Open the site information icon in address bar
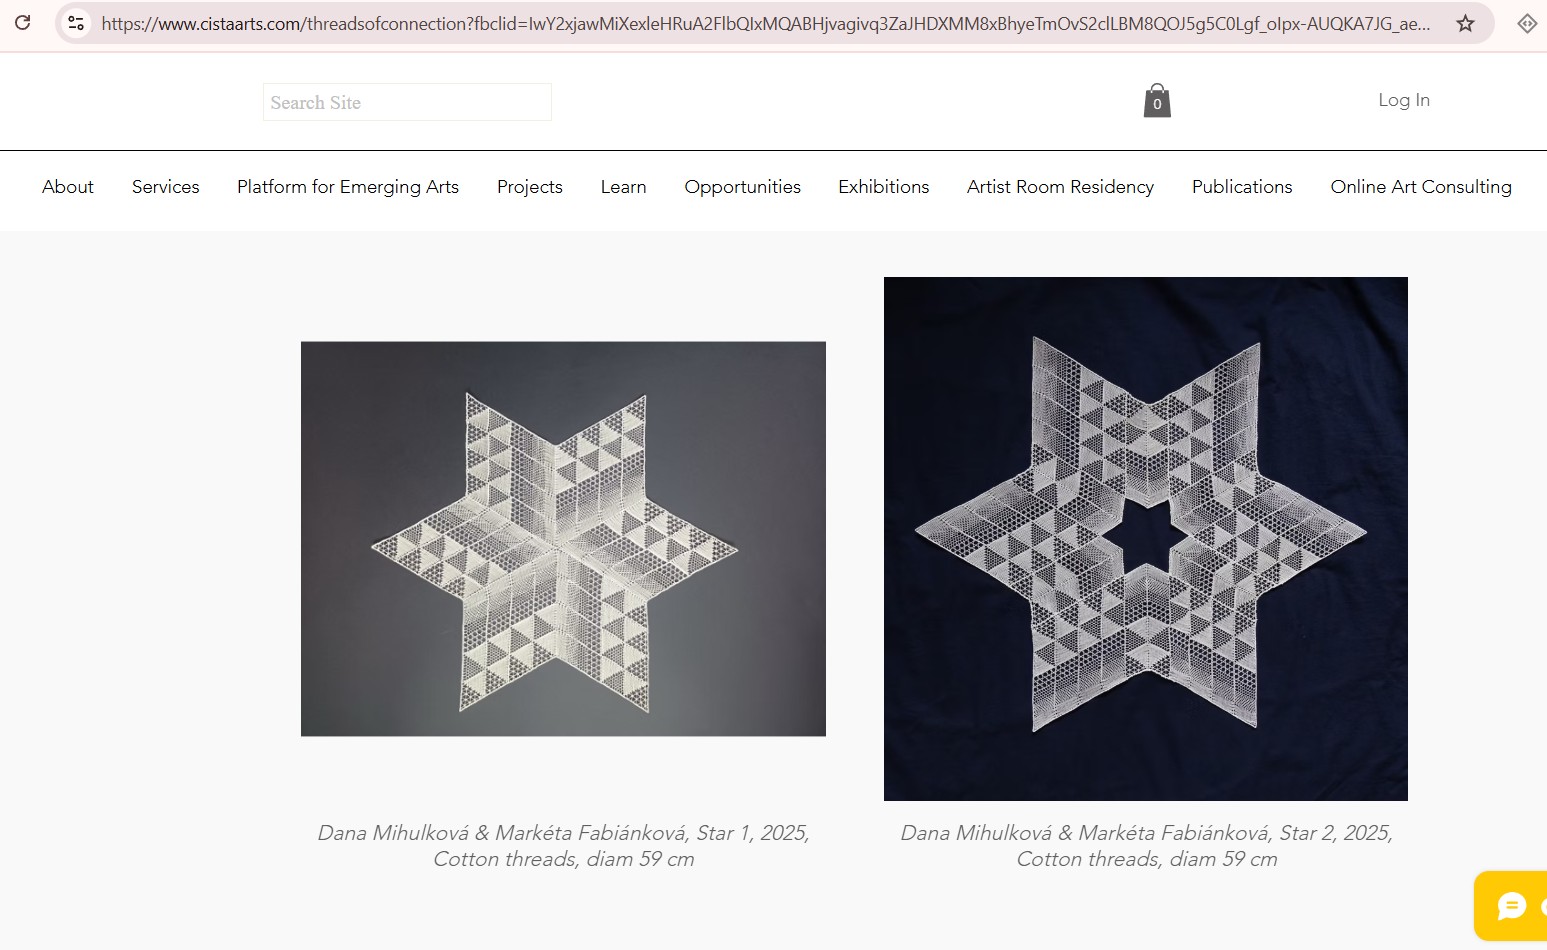The width and height of the screenshot is (1547, 950). tap(76, 23)
